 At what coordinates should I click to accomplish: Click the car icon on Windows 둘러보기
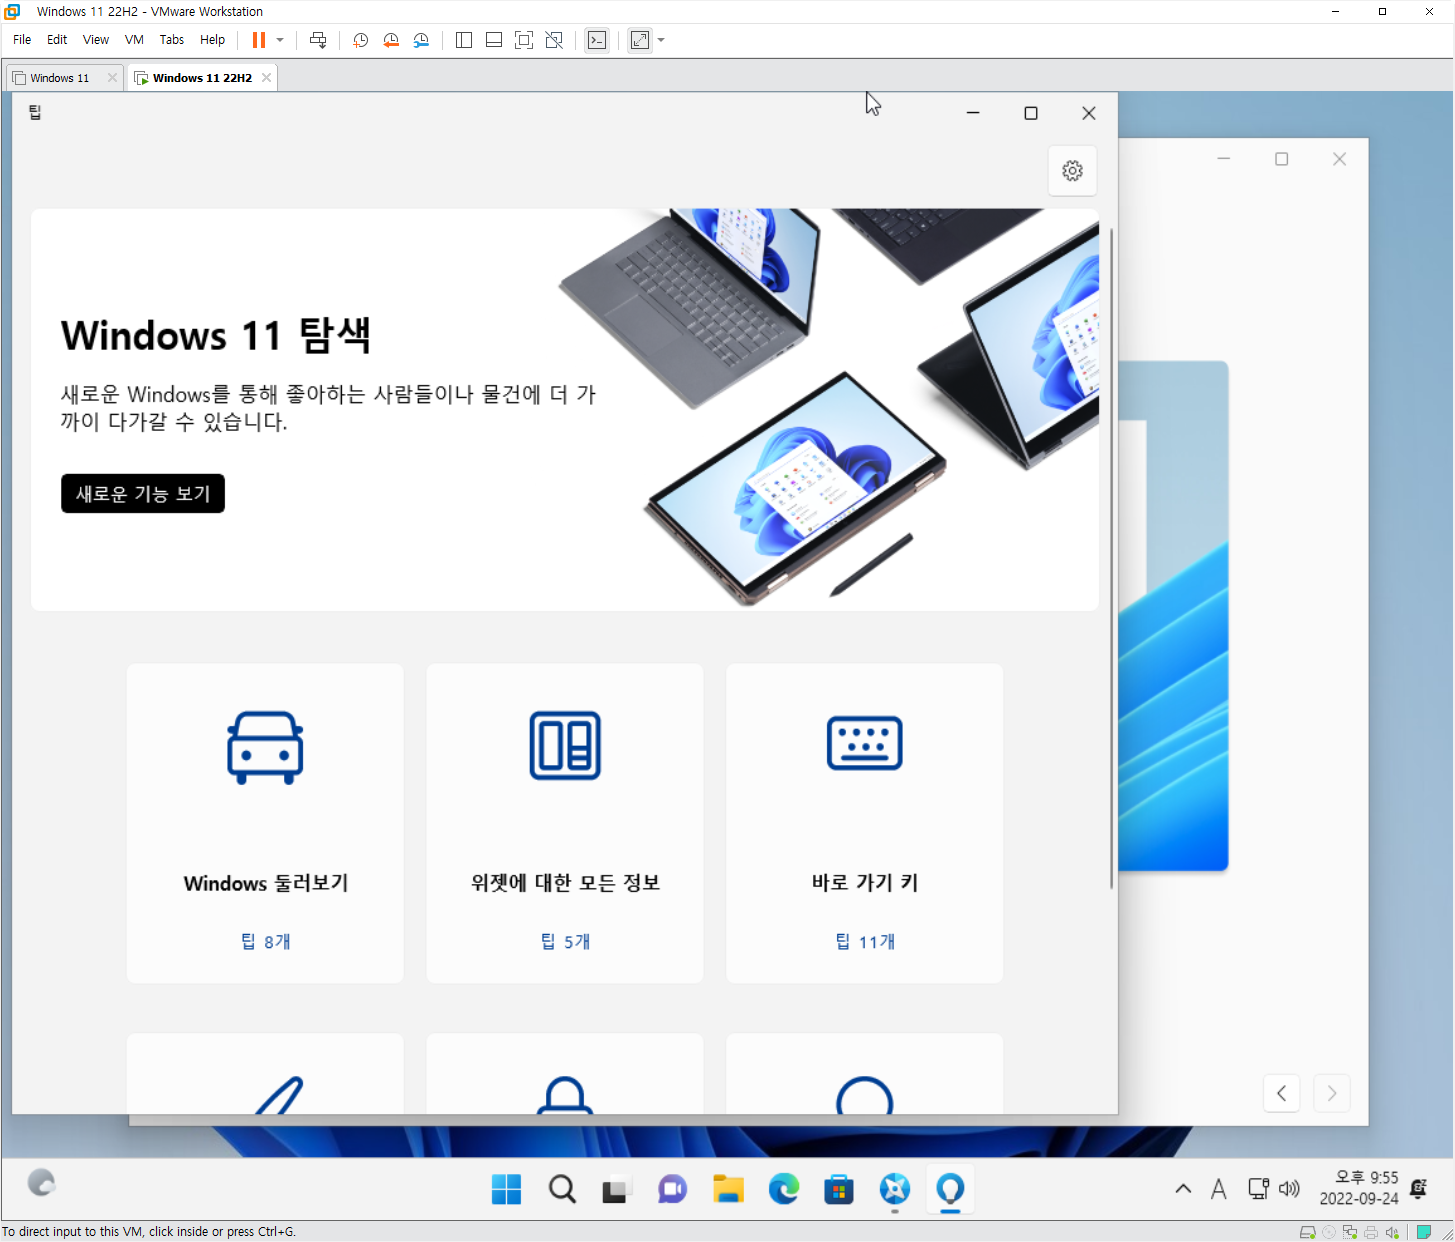[x=265, y=747]
